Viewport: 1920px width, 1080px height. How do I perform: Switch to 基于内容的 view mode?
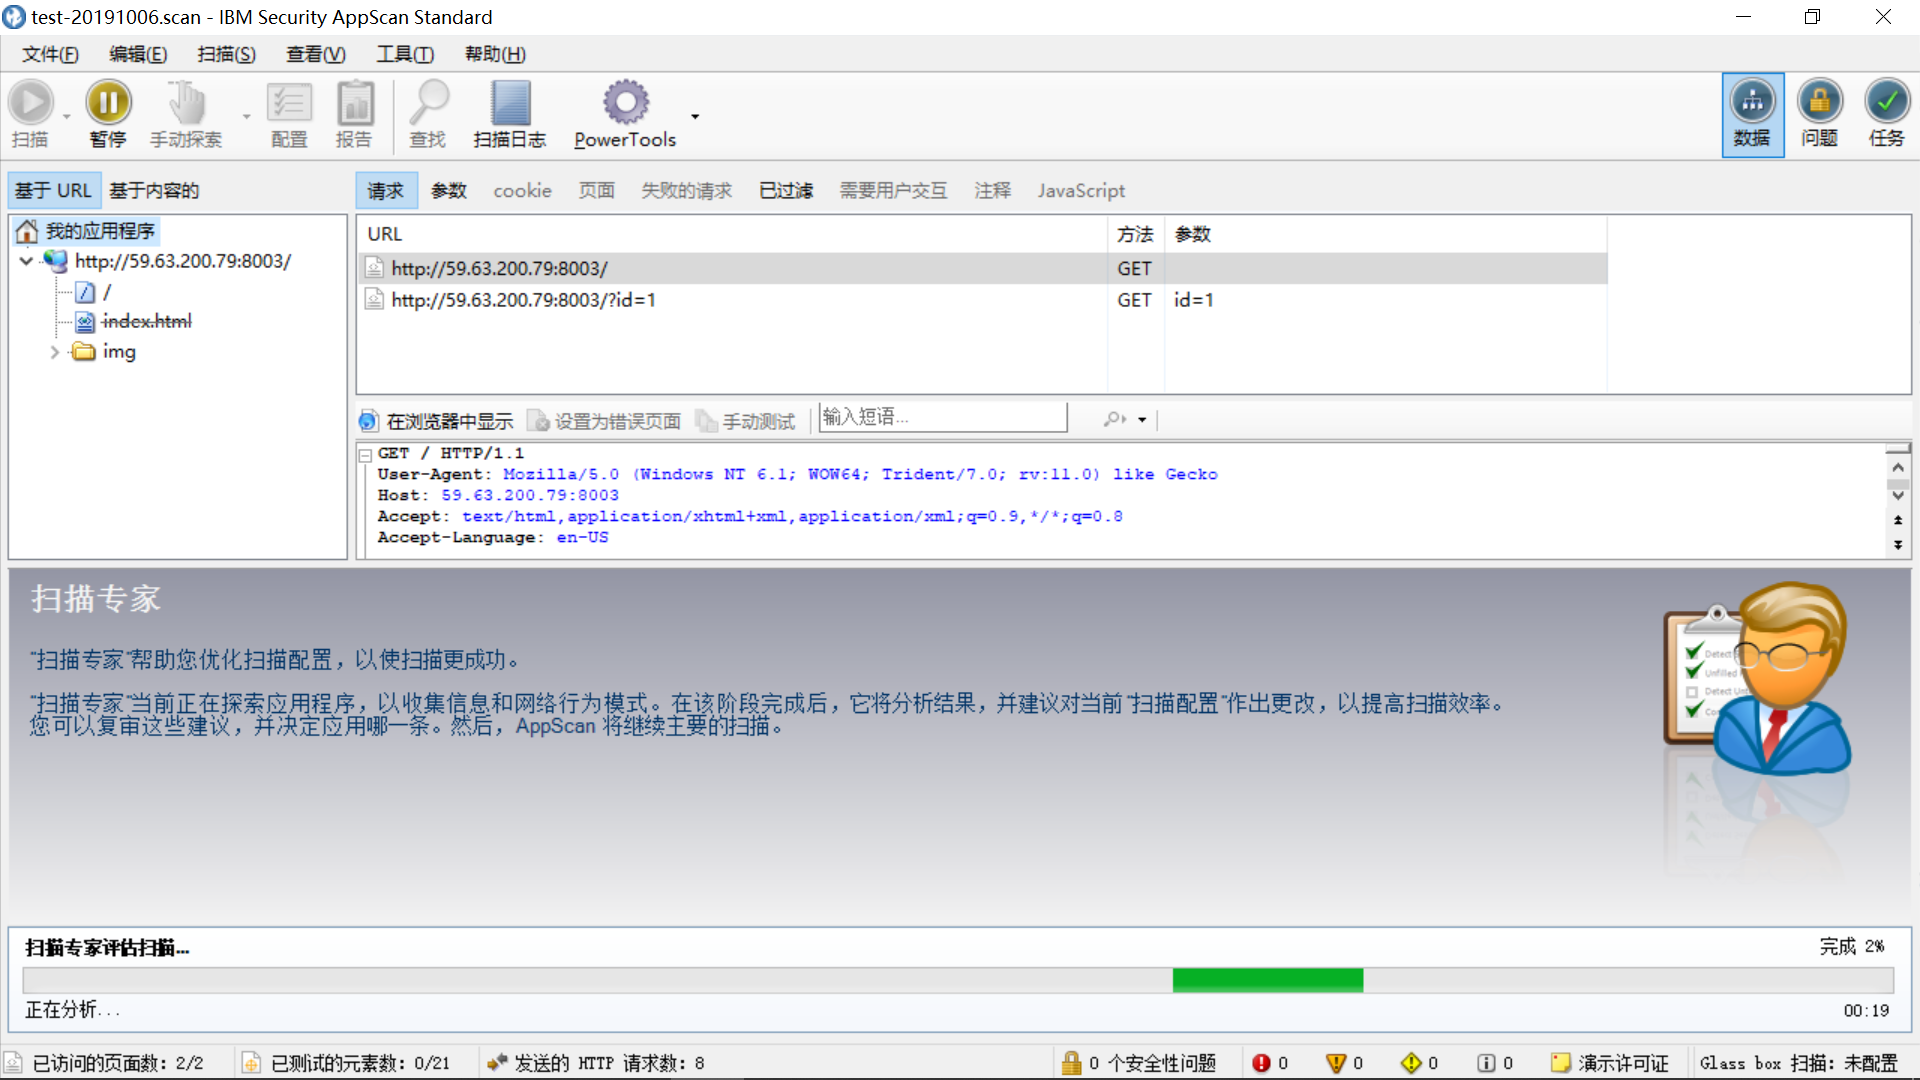coord(154,190)
